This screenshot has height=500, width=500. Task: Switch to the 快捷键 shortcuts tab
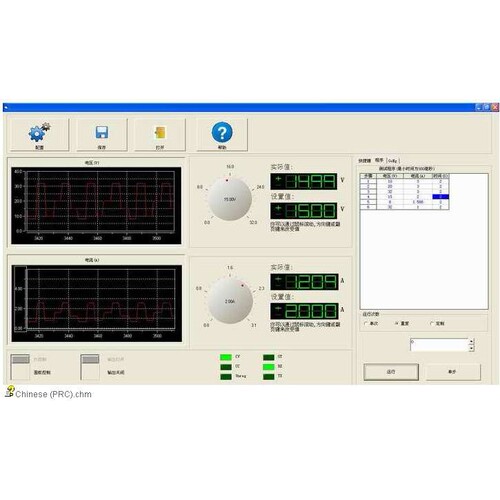coord(364,161)
